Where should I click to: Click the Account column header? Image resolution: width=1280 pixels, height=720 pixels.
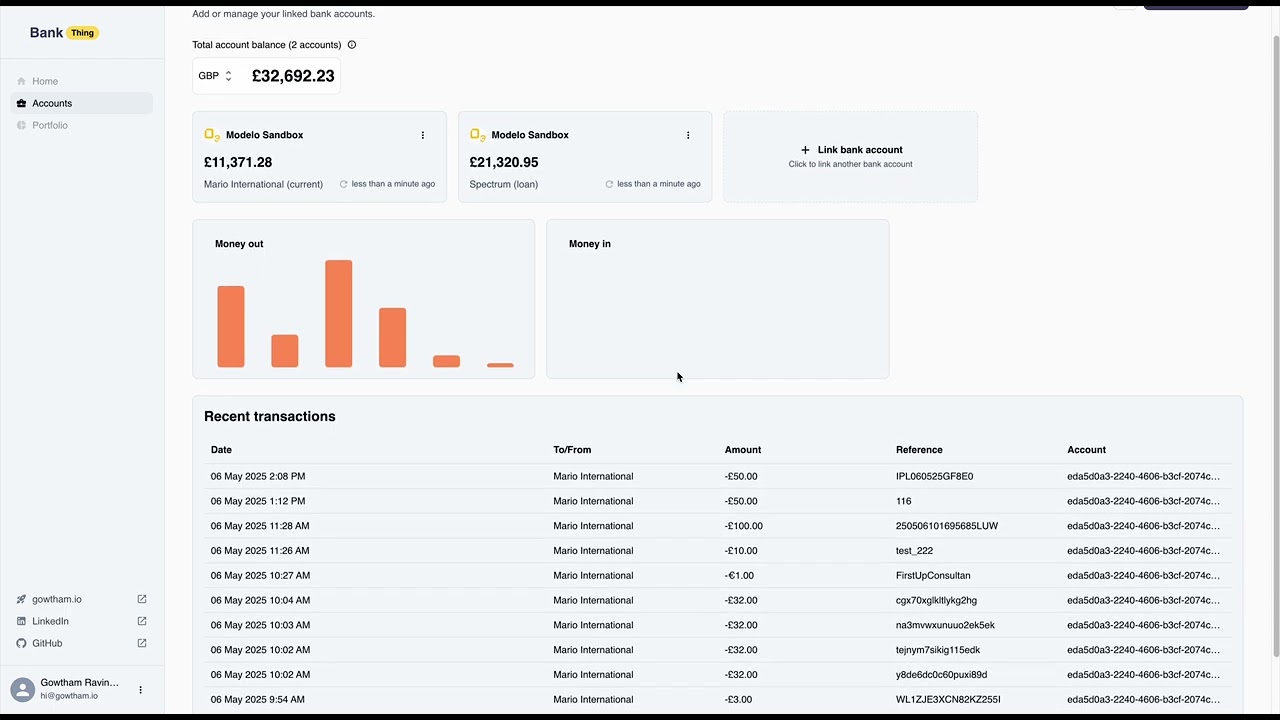[x=1086, y=450]
